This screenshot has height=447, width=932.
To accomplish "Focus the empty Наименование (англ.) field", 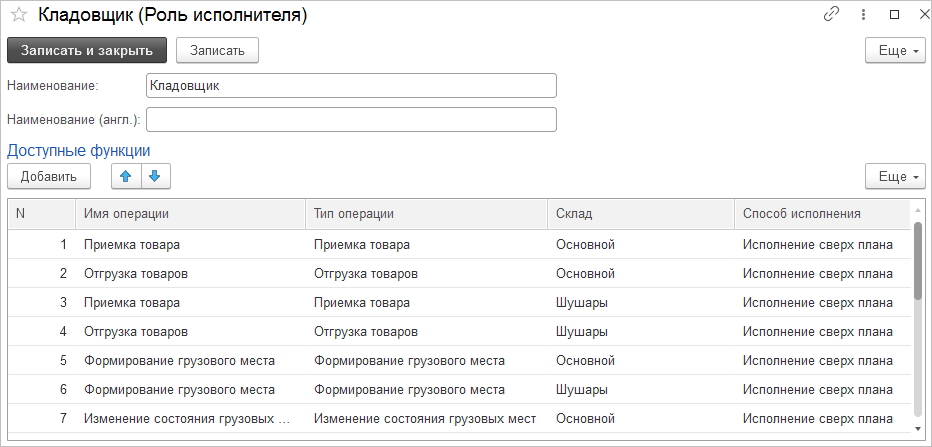I will pyautogui.click(x=351, y=119).
